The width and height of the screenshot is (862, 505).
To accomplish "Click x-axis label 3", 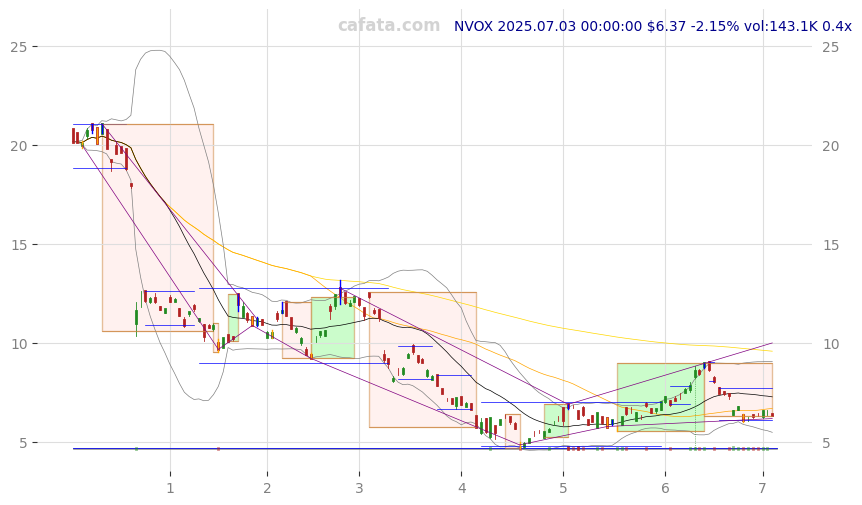I will pyautogui.click(x=360, y=488).
